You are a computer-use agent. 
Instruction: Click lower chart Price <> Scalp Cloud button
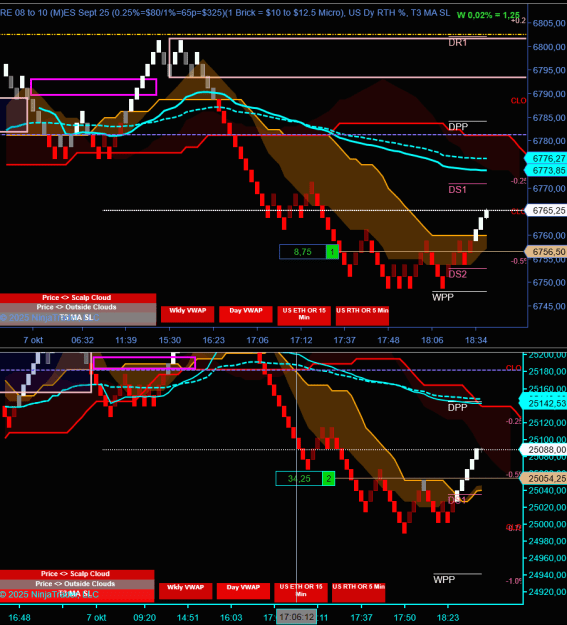click(x=77, y=574)
